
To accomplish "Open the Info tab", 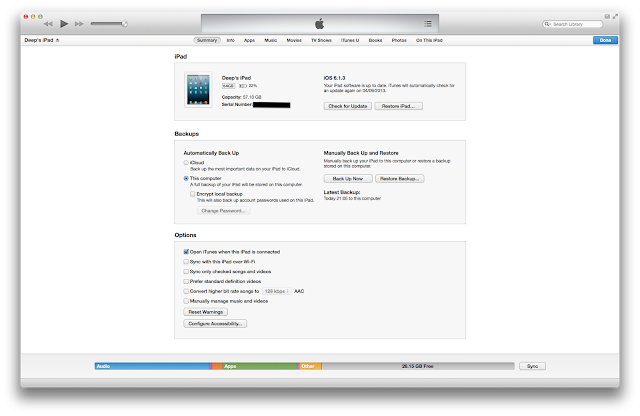I will (x=231, y=40).
